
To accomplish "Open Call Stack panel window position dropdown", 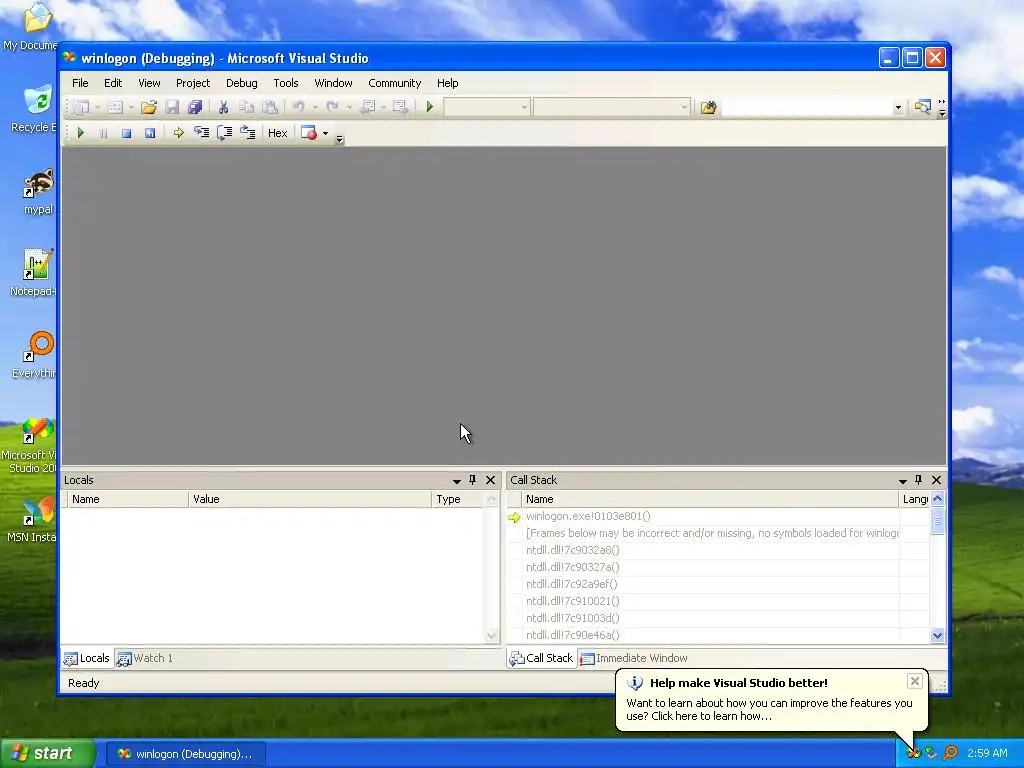I will (x=903, y=481).
